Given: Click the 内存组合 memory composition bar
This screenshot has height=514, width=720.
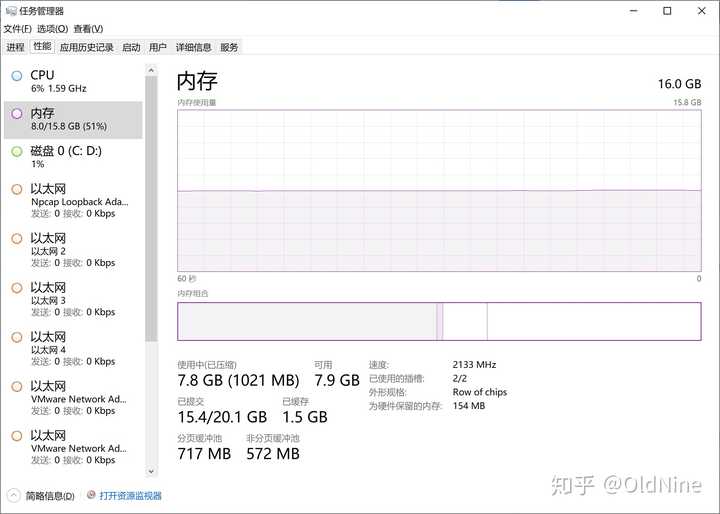Looking at the screenshot, I should 439,321.
